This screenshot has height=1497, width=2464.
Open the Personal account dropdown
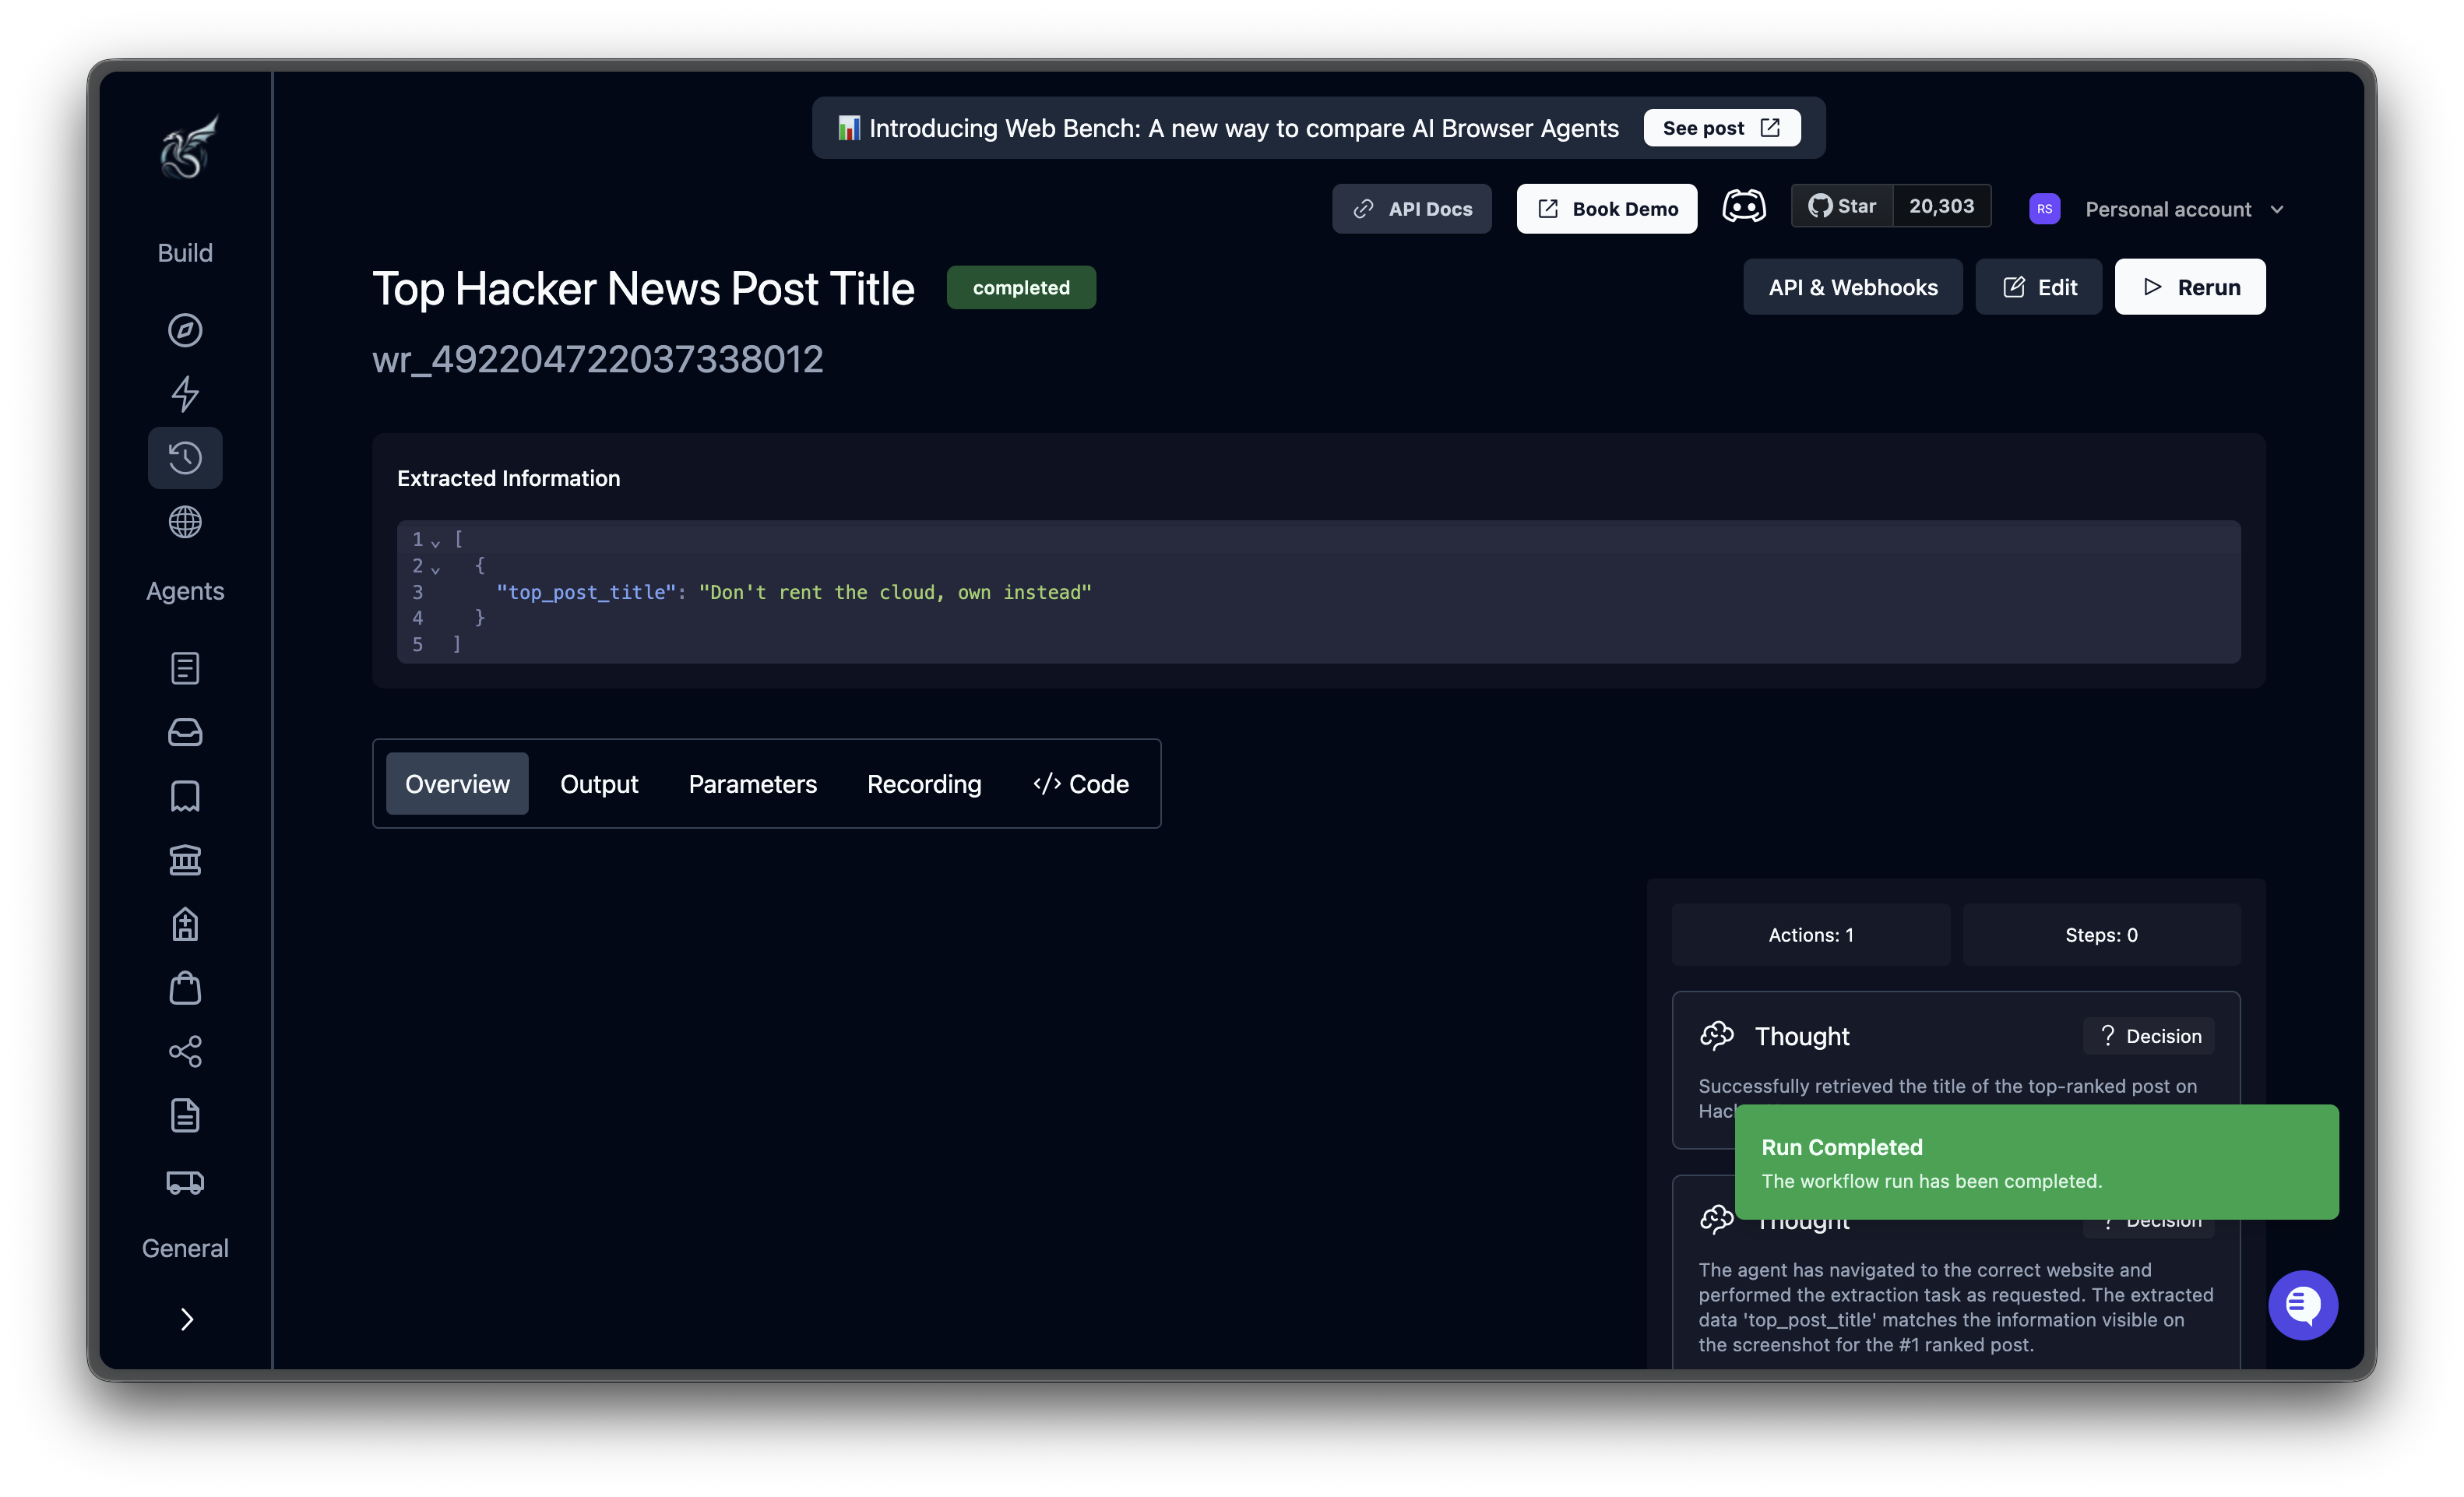click(2184, 209)
